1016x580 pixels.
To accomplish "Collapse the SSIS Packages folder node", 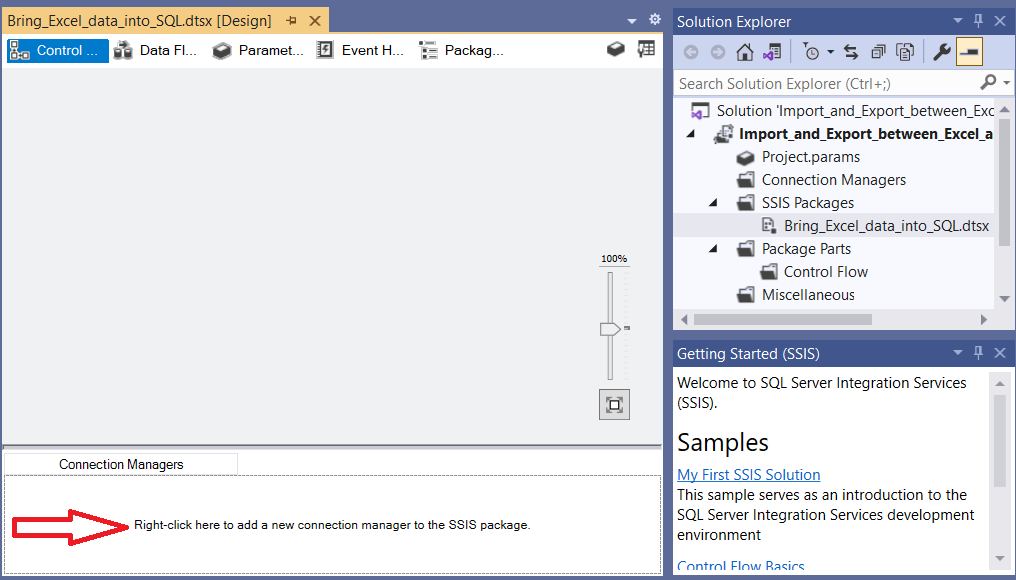I will 714,203.
